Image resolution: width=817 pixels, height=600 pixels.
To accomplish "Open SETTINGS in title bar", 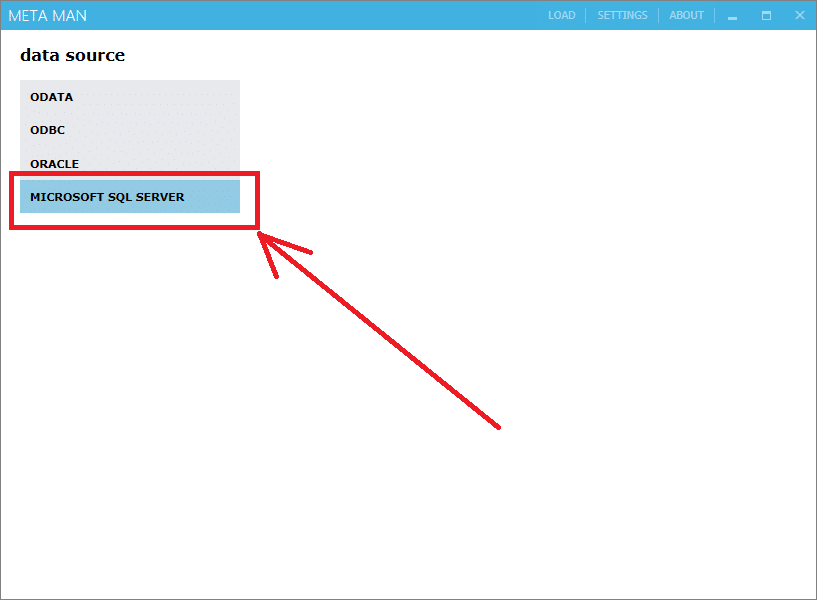I will [x=622, y=15].
